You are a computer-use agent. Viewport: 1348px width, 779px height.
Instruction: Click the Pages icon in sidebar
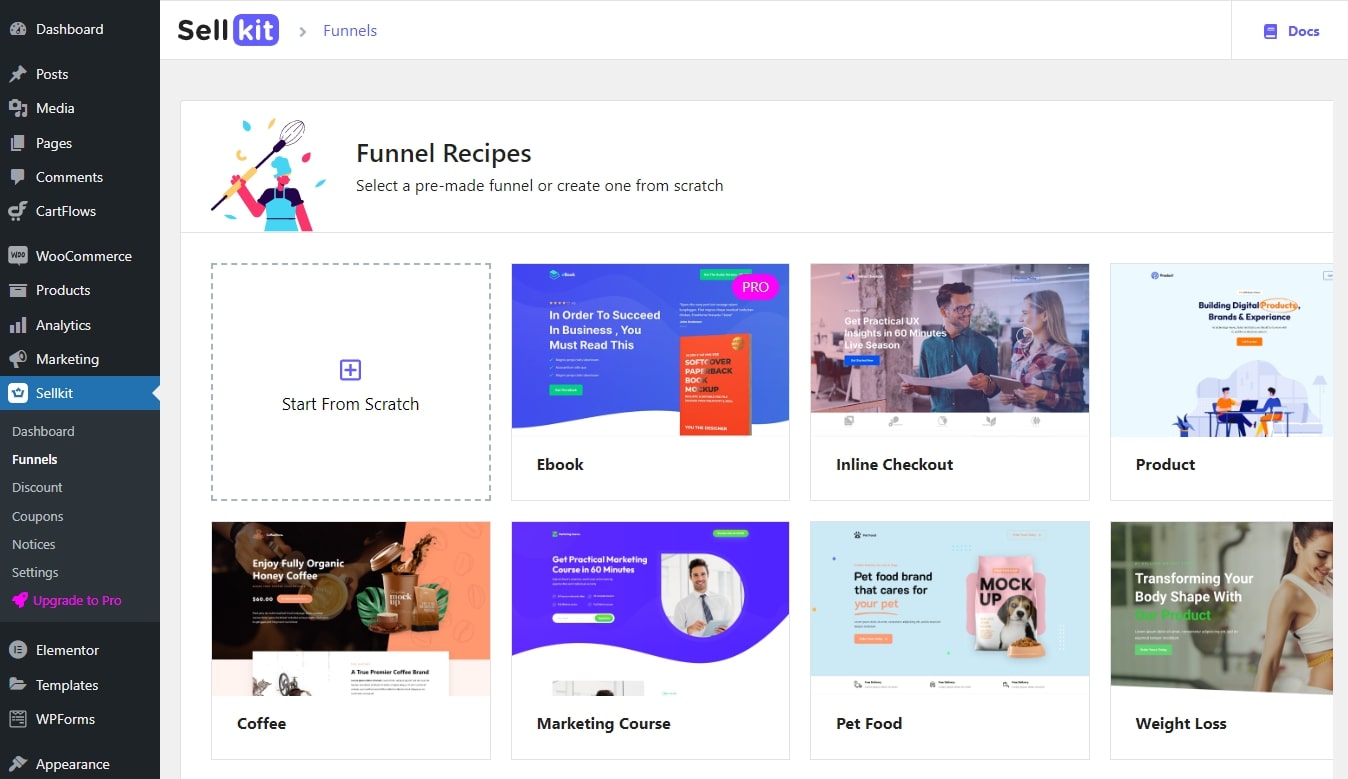click(x=18, y=143)
